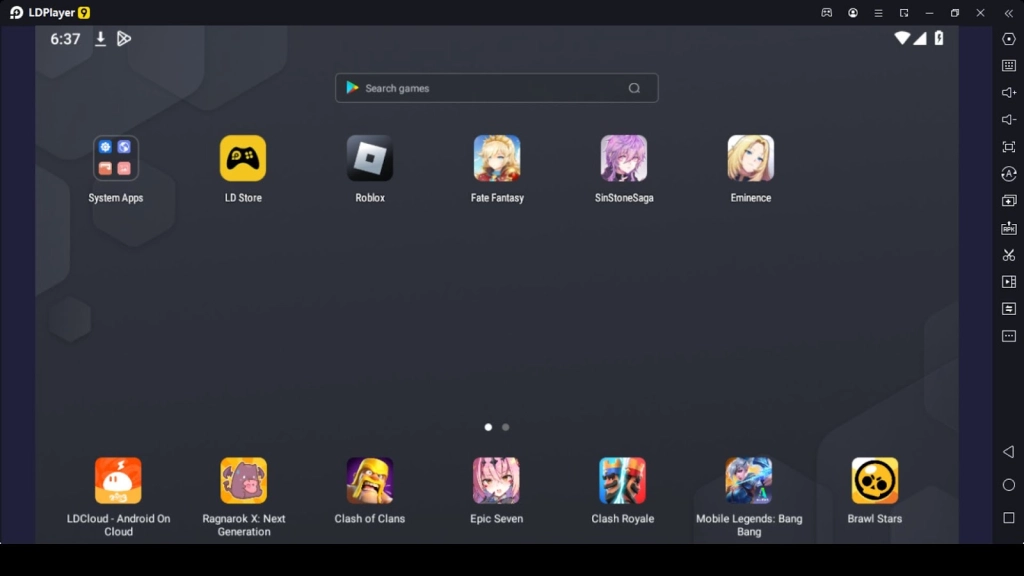Install APK using sidebar APK icon
Screen dimensions: 1024x576
(x=1009, y=228)
